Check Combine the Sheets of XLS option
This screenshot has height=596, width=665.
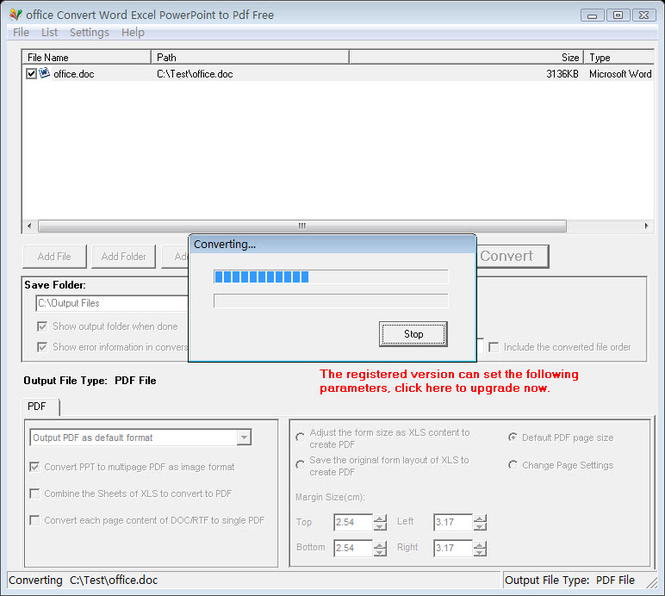click(35, 494)
